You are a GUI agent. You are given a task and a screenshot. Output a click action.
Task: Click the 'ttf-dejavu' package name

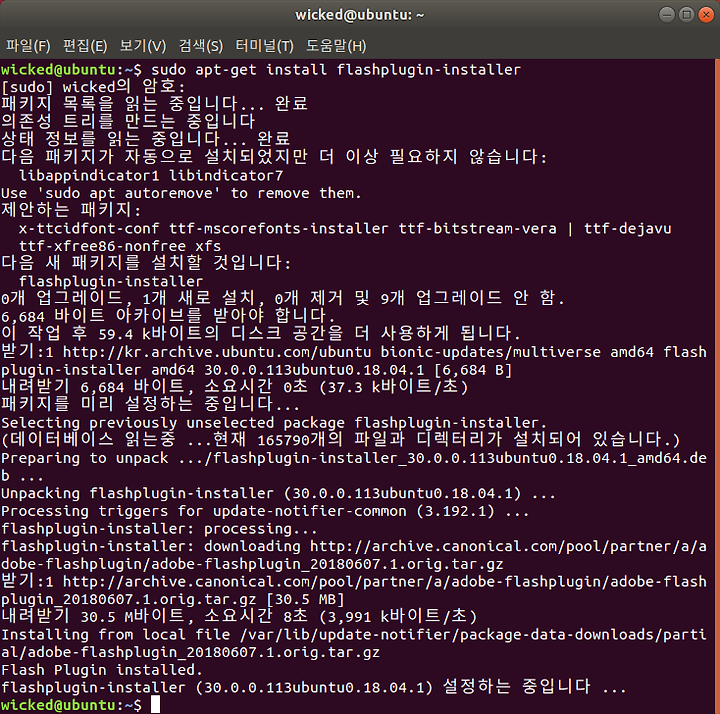click(628, 229)
